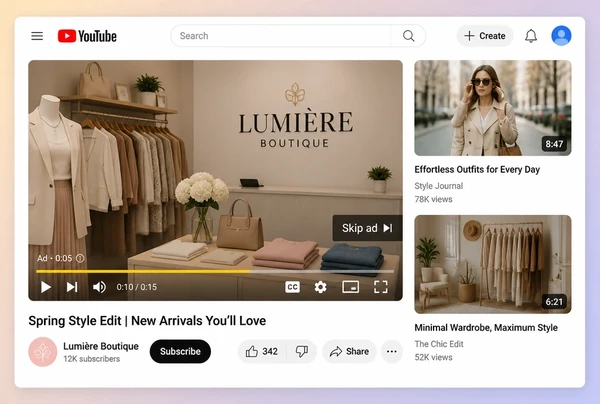This screenshot has width=600, height=404.
Task: Click the 'Ad · 0:05' label
Action: (54, 258)
